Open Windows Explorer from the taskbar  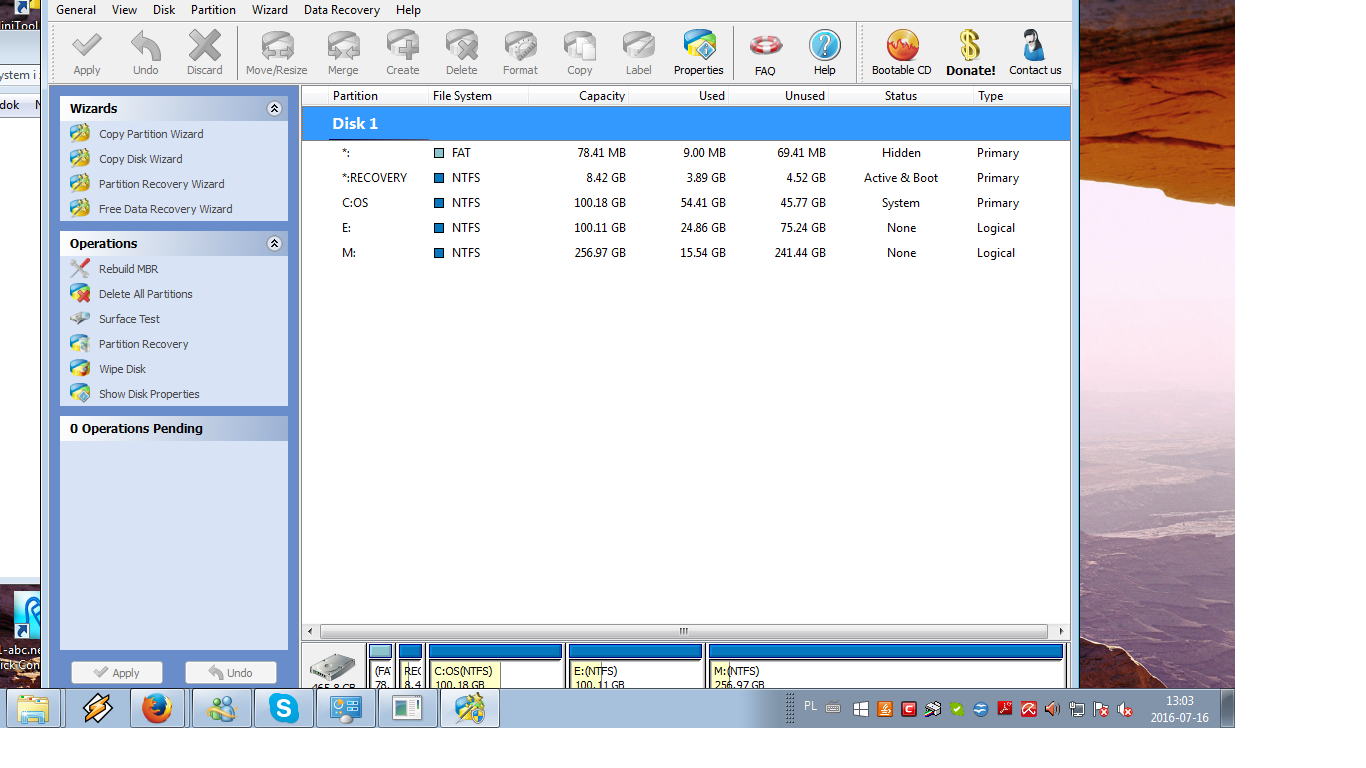(x=33, y=709)
